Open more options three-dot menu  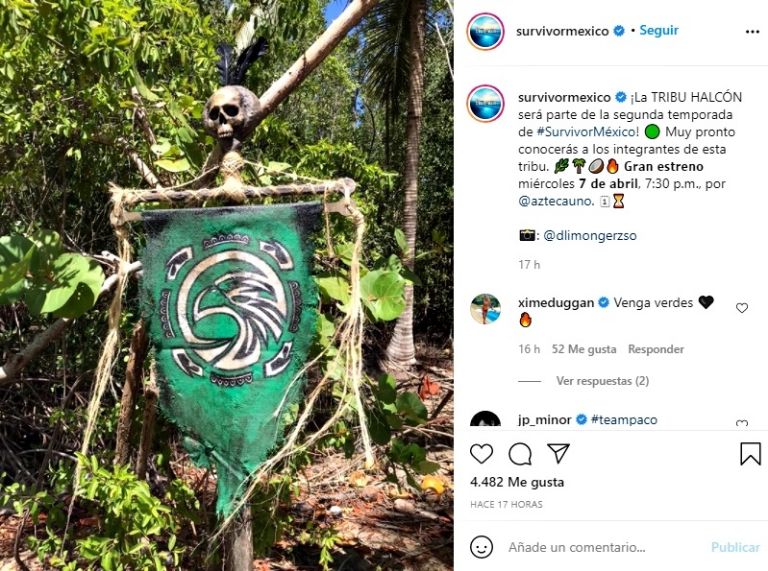[752, 31]
